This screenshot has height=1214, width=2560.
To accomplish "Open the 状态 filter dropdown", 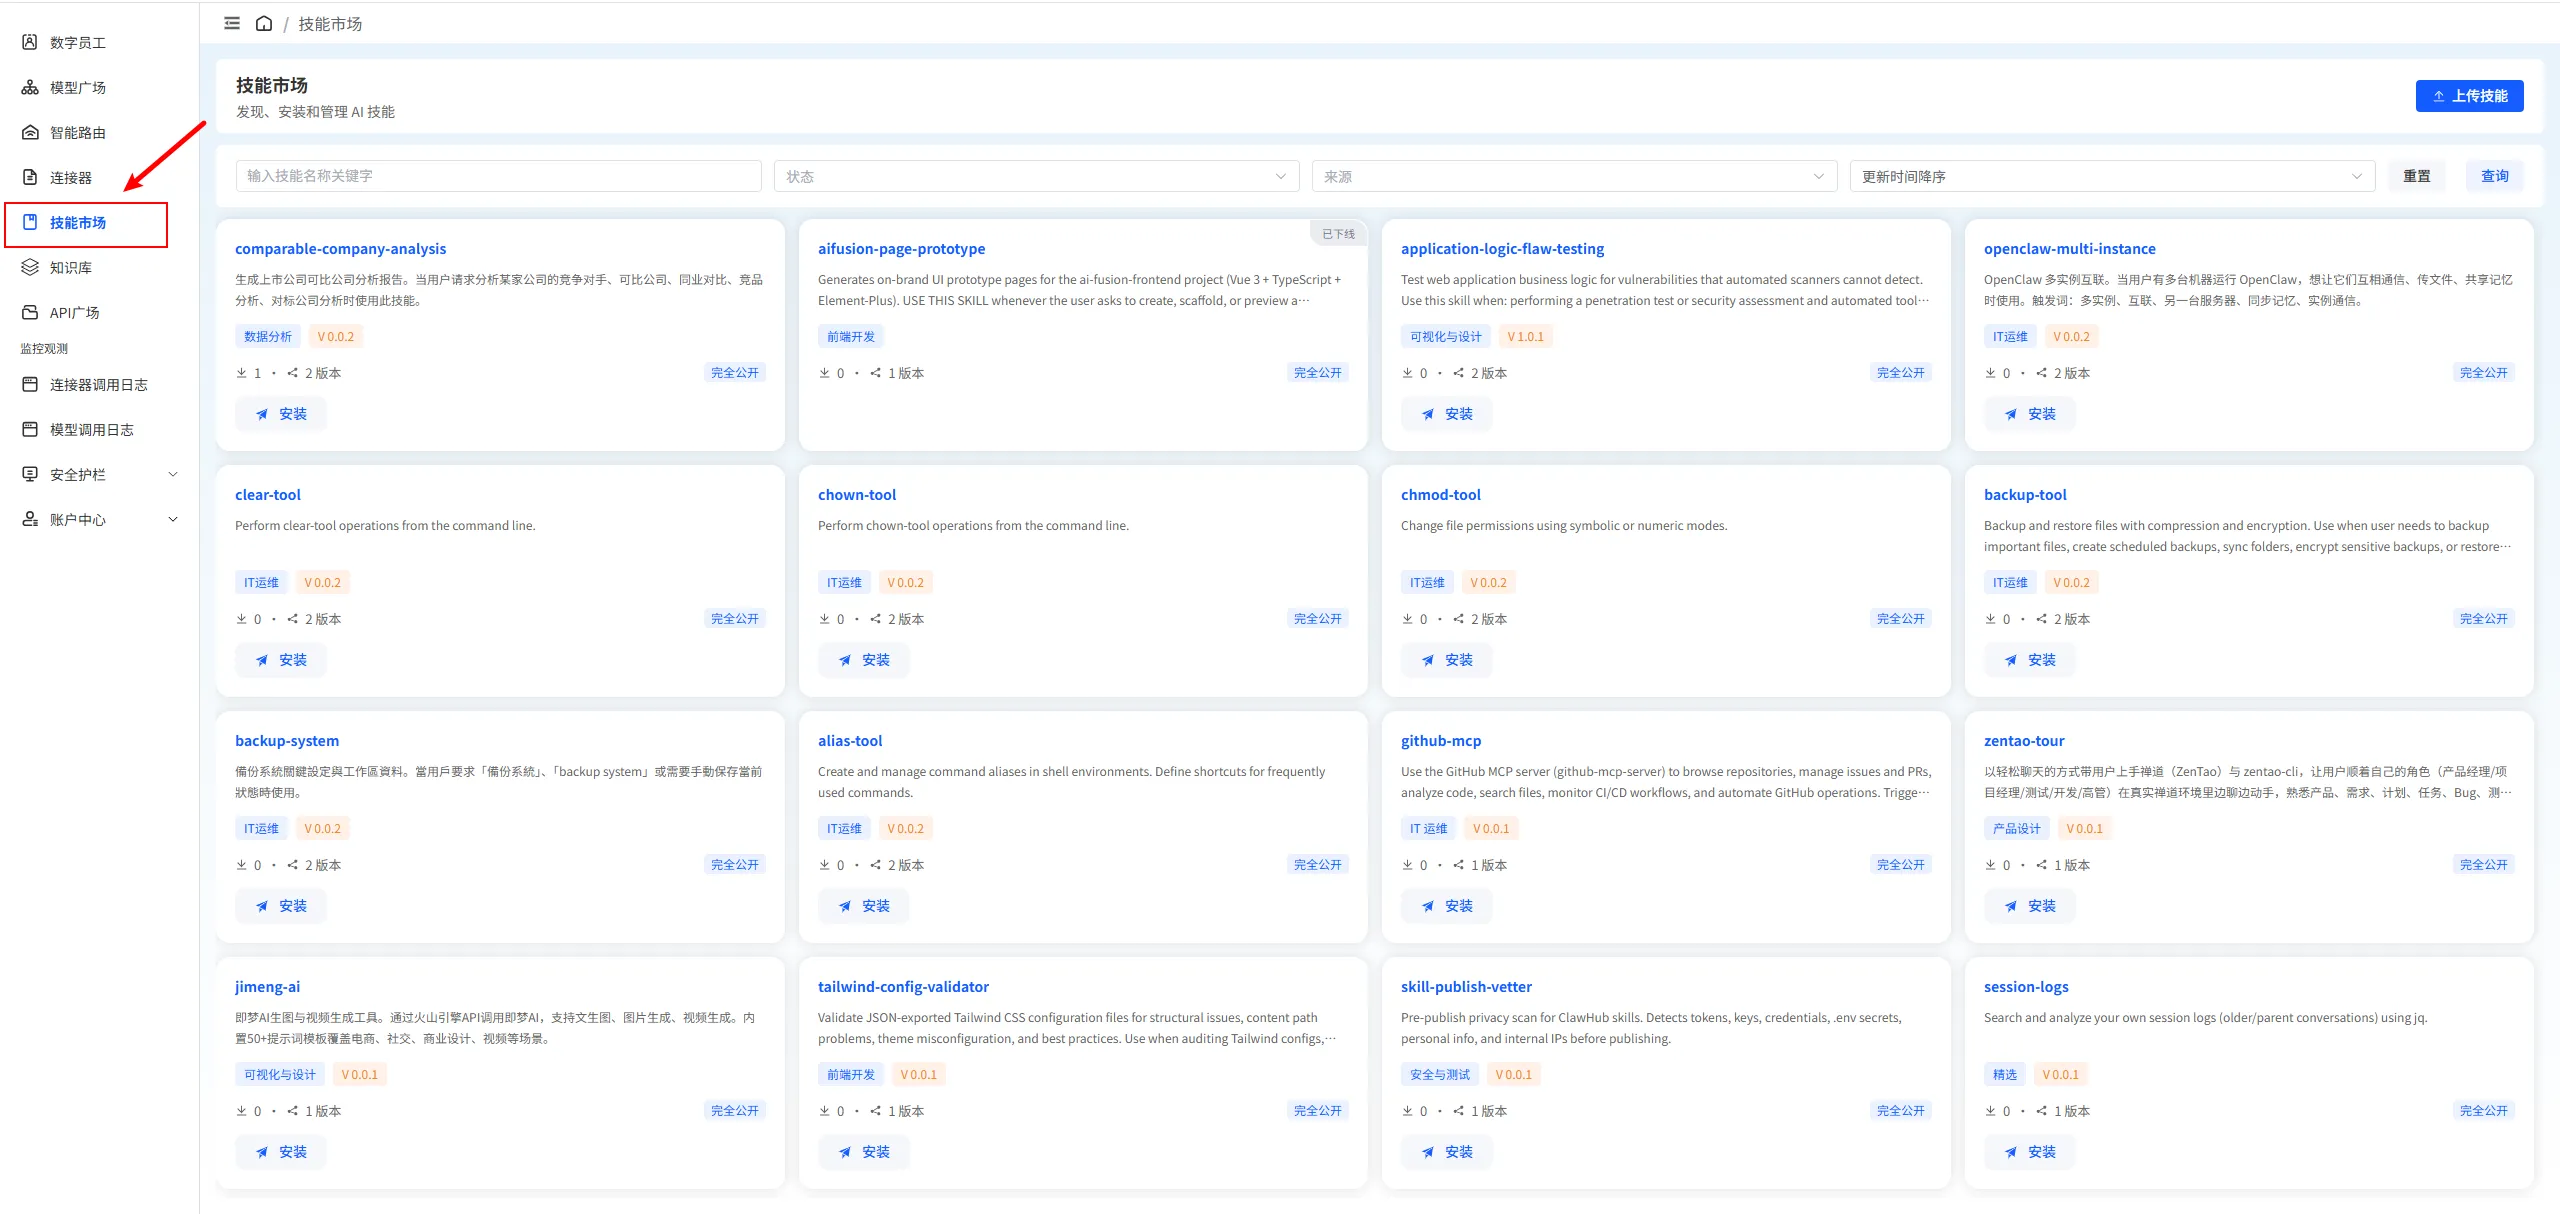I will [1036, 176].
